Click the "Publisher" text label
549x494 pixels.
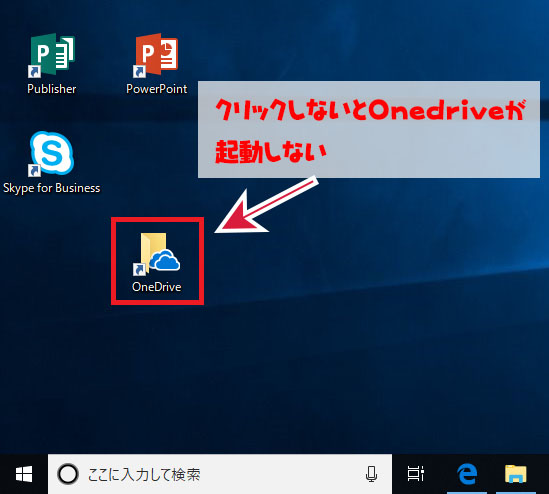pyautogui.click(x=51, y=89)
